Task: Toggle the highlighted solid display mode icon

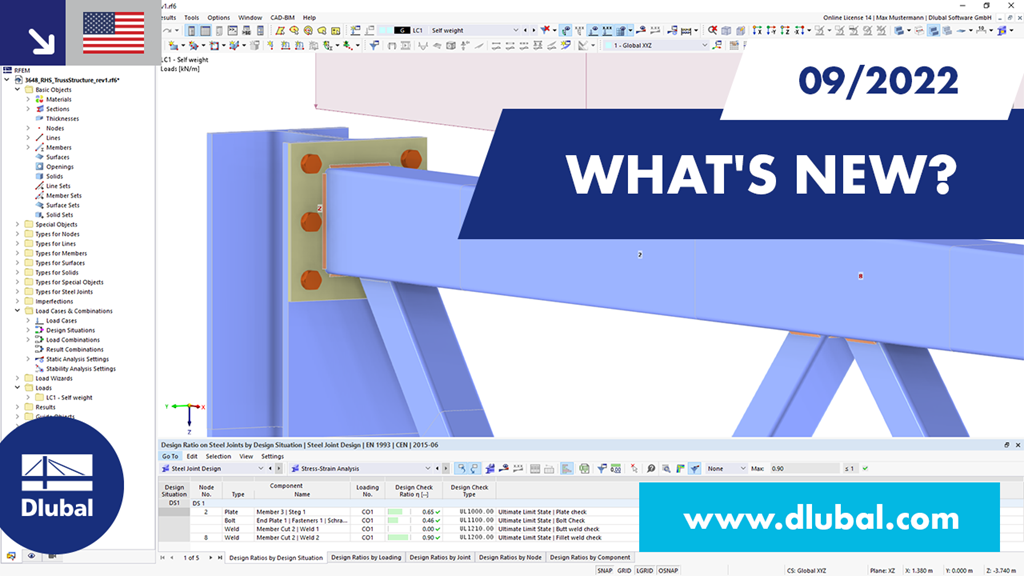Action: point(933,30)
